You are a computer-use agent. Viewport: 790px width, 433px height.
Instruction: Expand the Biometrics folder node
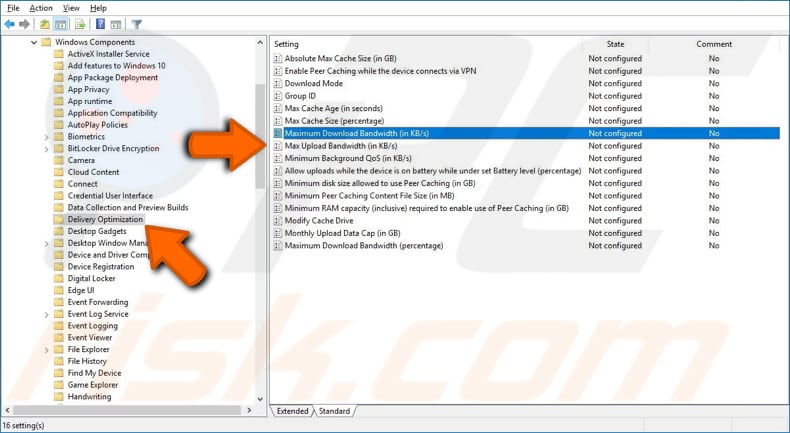point(46,137)
